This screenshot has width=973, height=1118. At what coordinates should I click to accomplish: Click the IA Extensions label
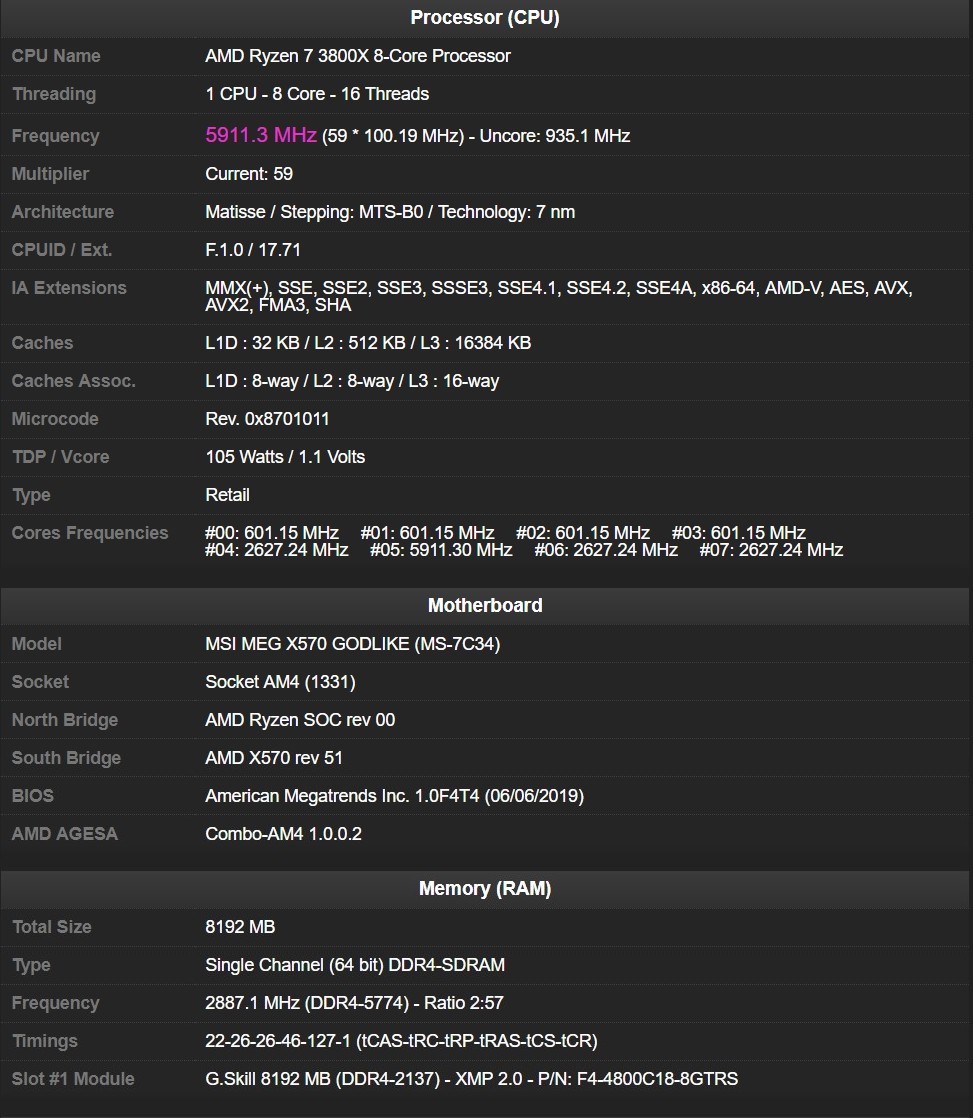tap(69, 287)
